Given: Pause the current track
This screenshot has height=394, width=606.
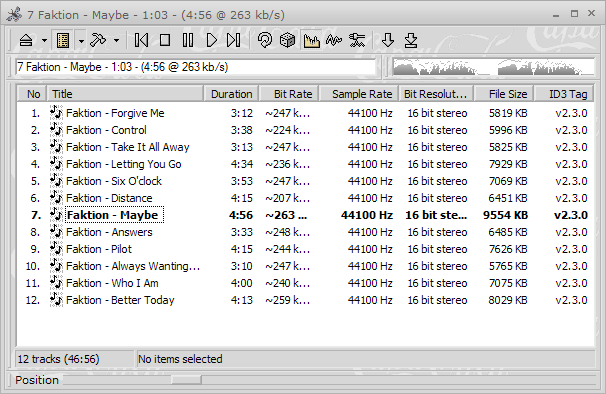Looking at the screenshot, I should point(188,40).
